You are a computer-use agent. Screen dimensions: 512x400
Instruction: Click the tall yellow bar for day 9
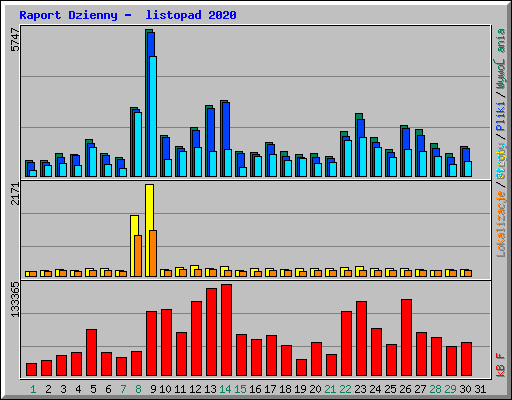click(149, 230)
